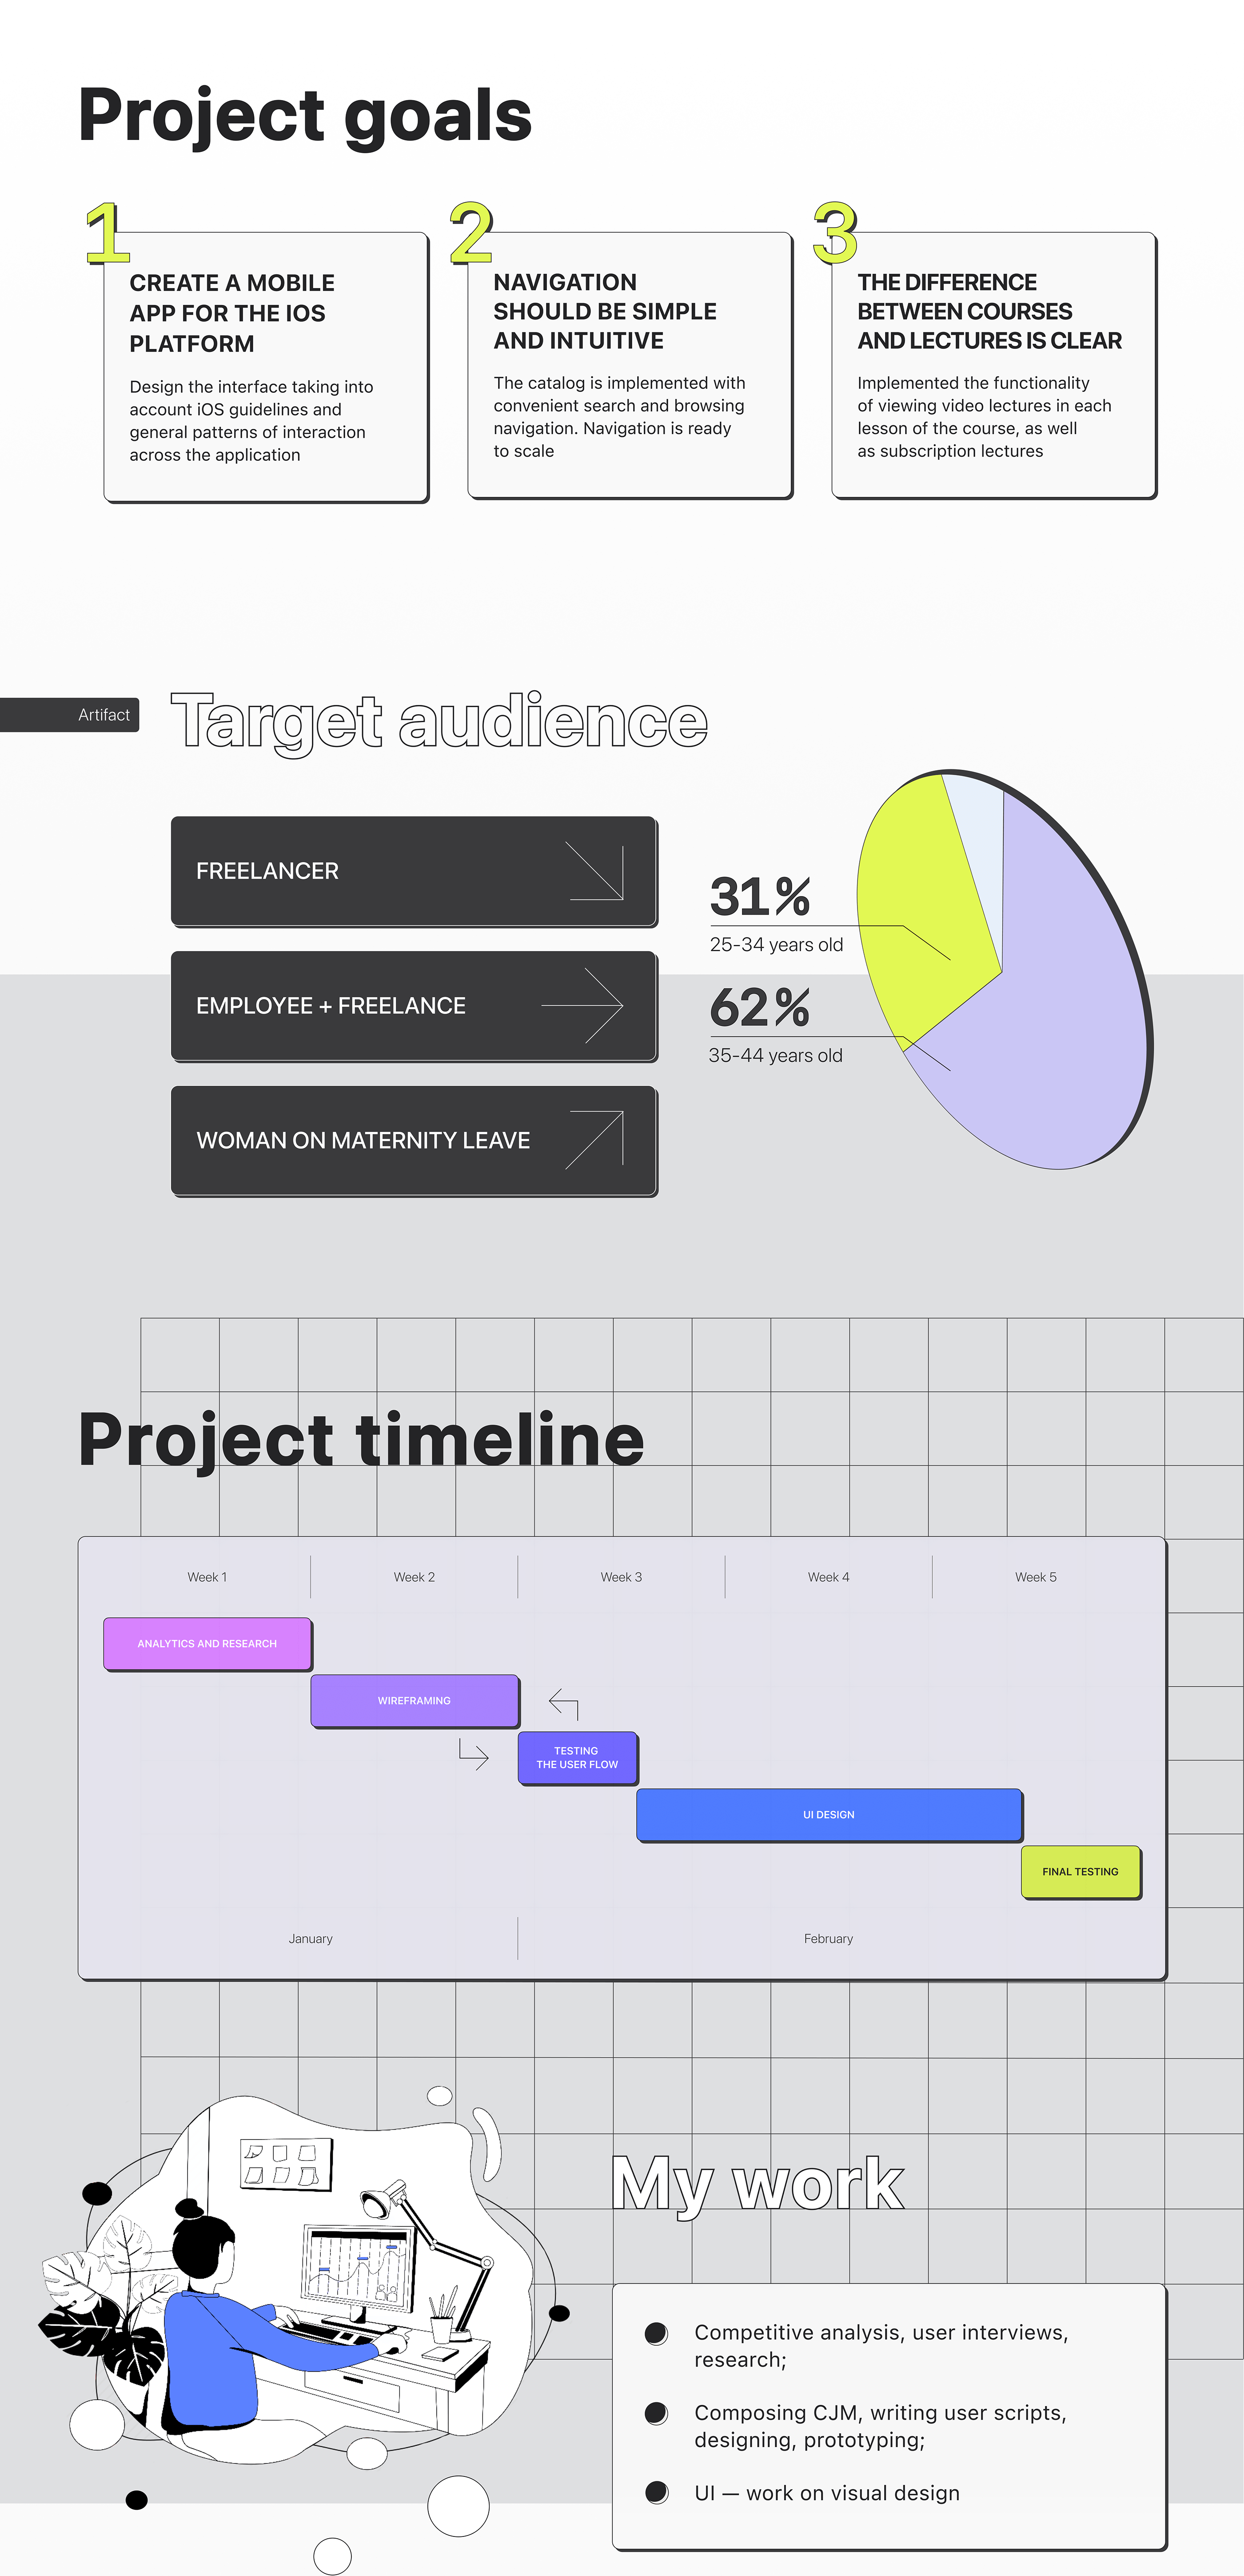Select the Wireframing timeline bar
1244x2576 pixels.
pyautogui.click(x=414, y=1700)
